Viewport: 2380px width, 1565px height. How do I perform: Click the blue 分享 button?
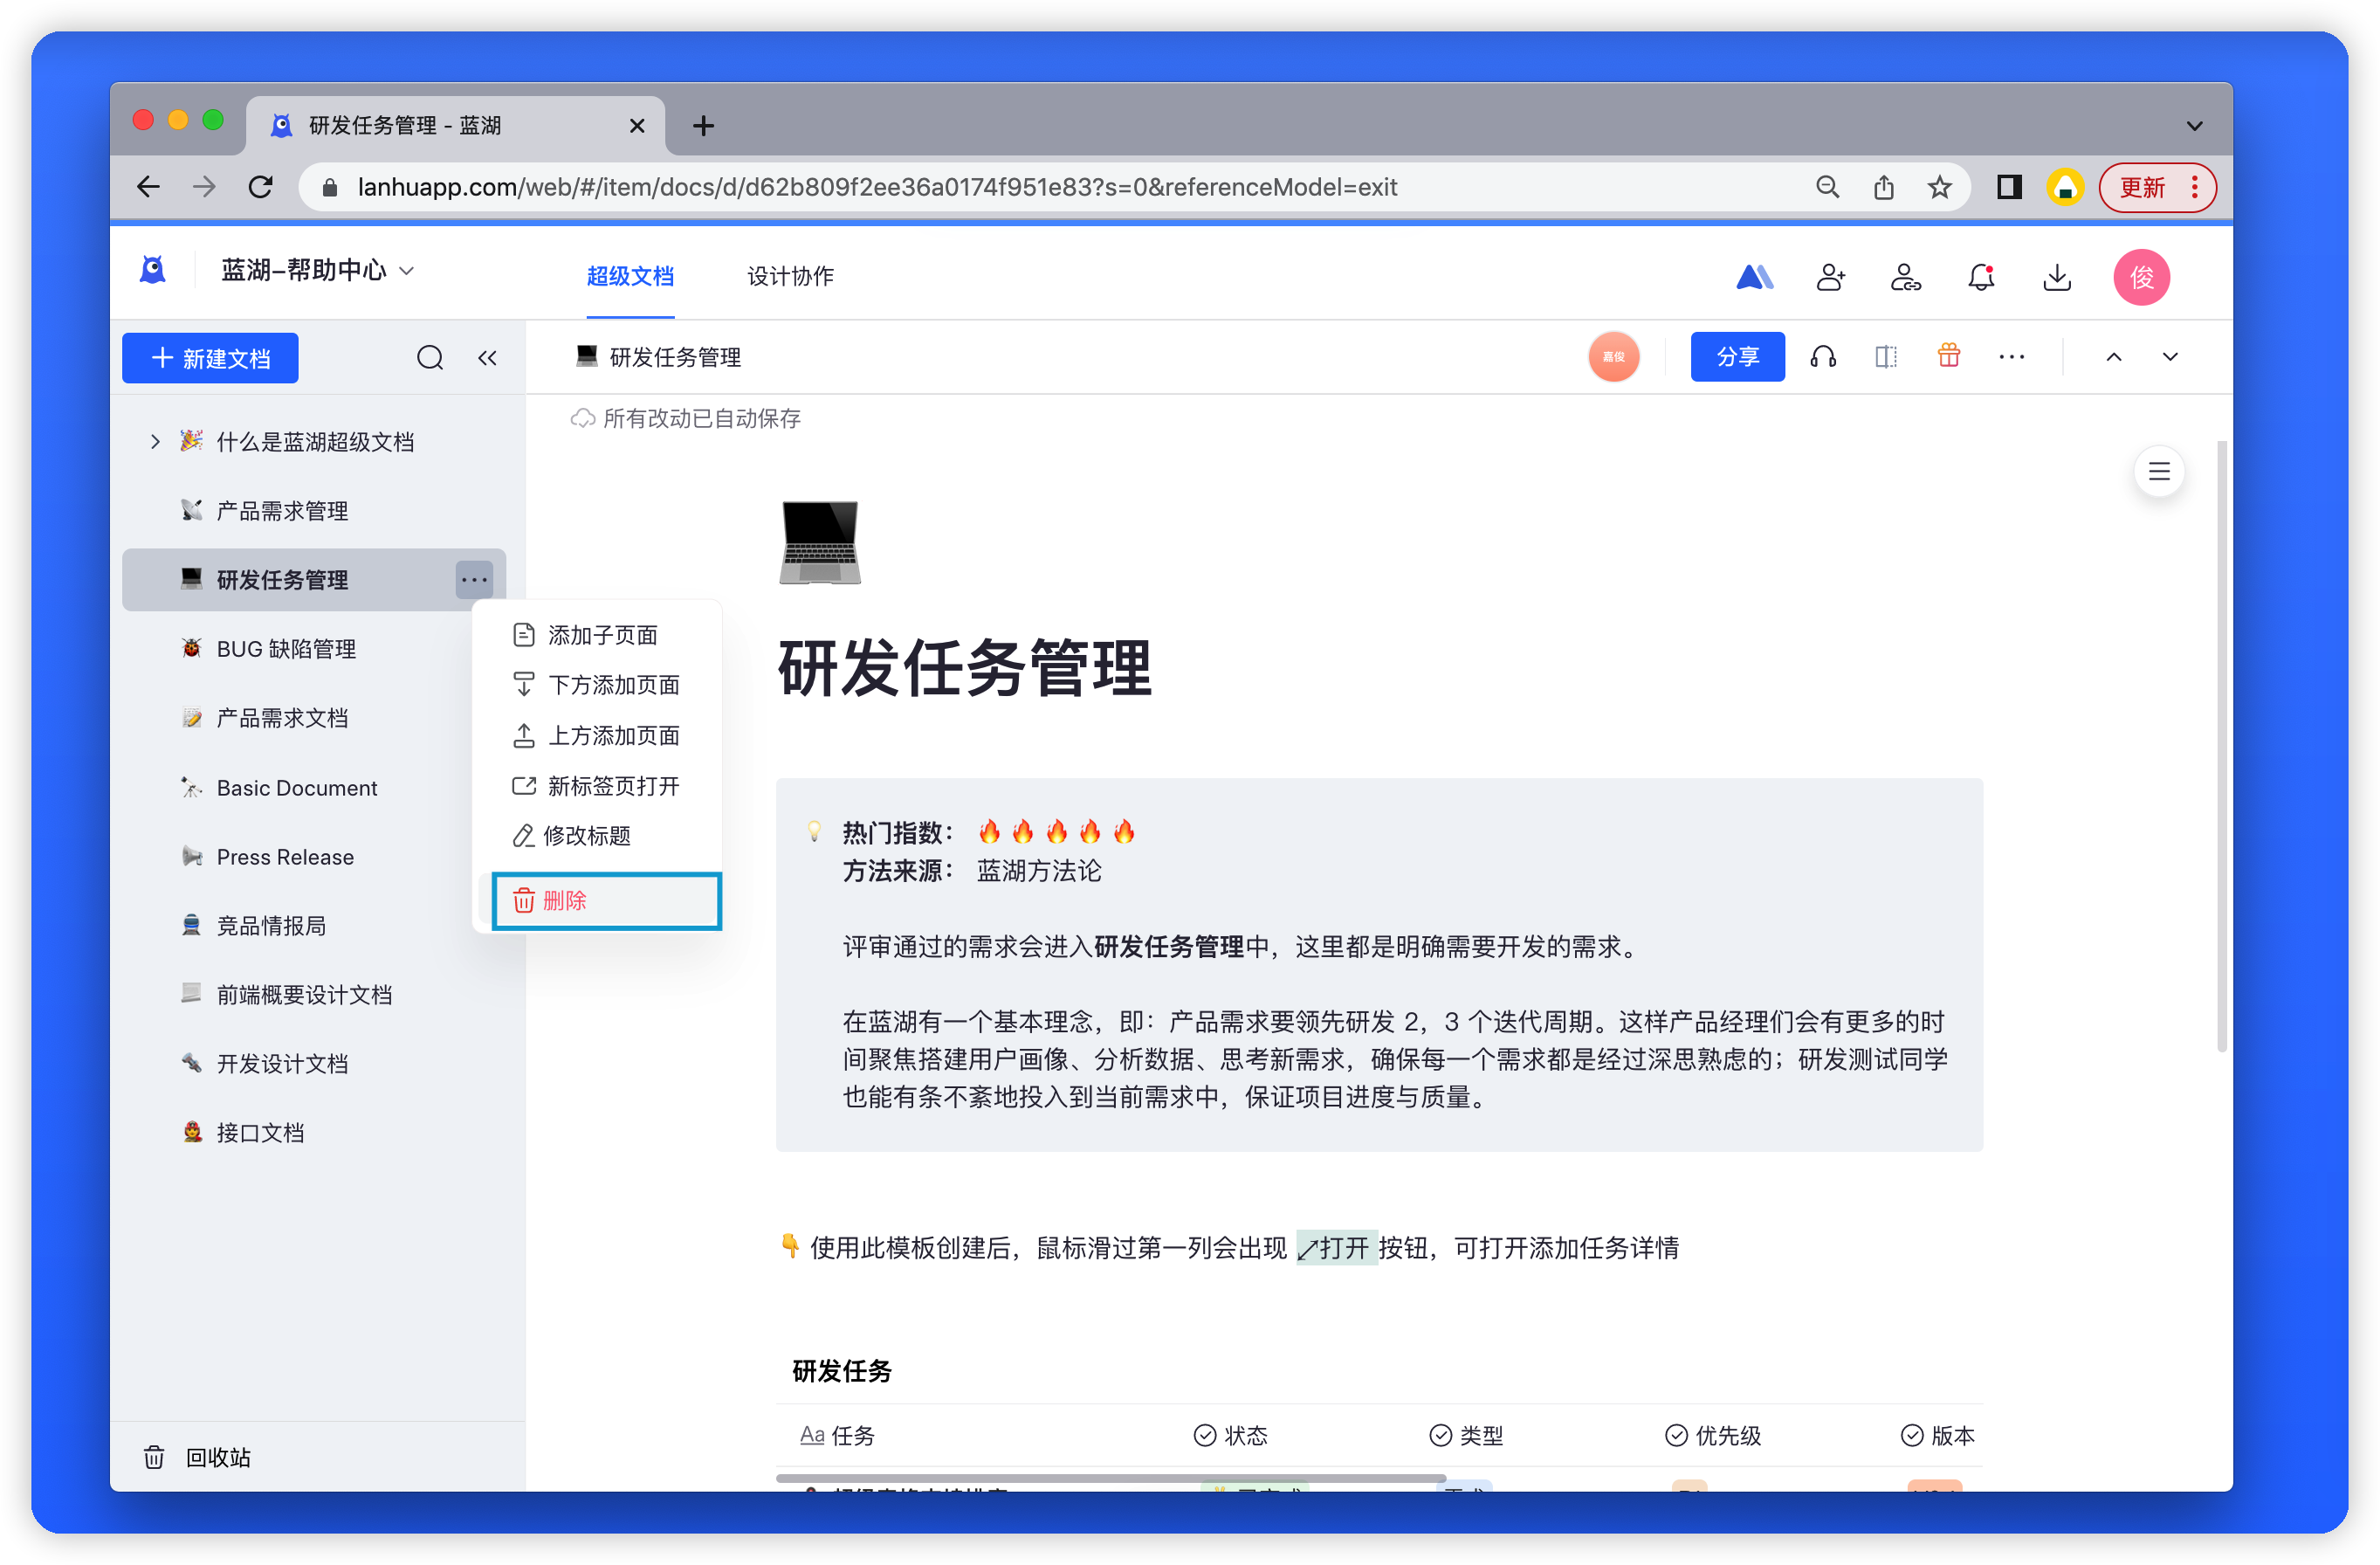(1737, 357)
